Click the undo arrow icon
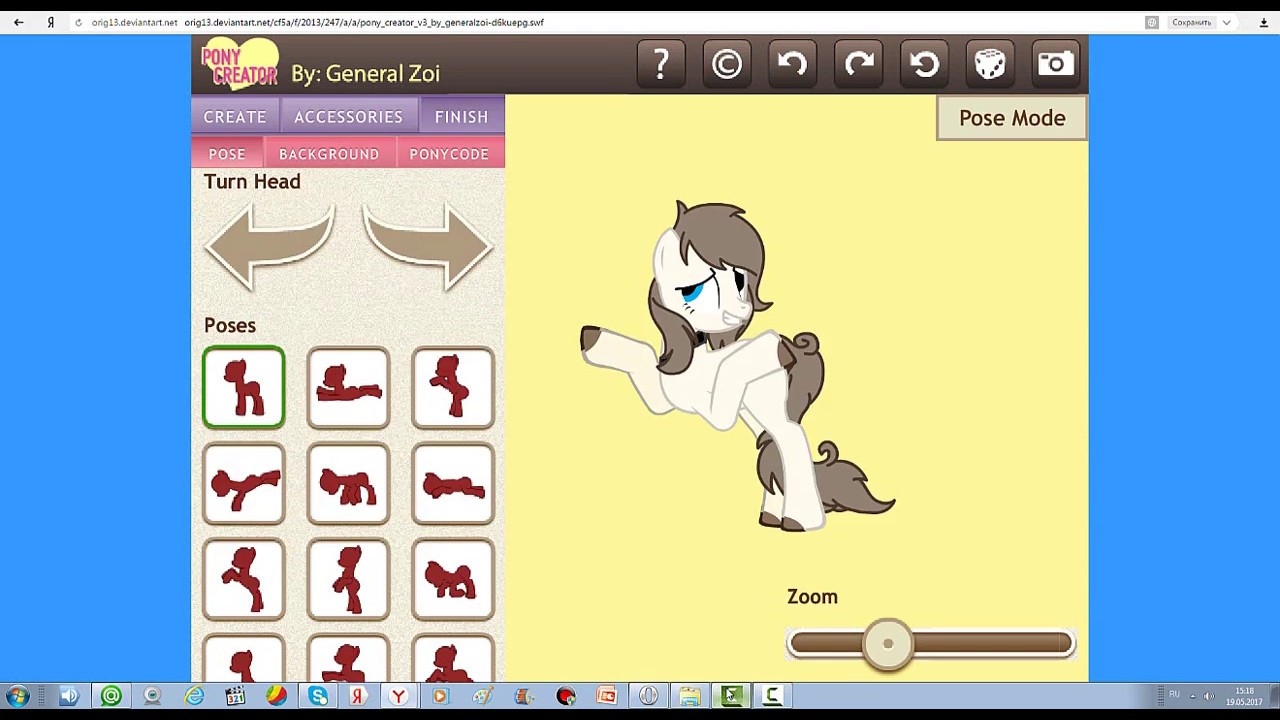This screenshot has width=1280, height=720. click(792, 65)
